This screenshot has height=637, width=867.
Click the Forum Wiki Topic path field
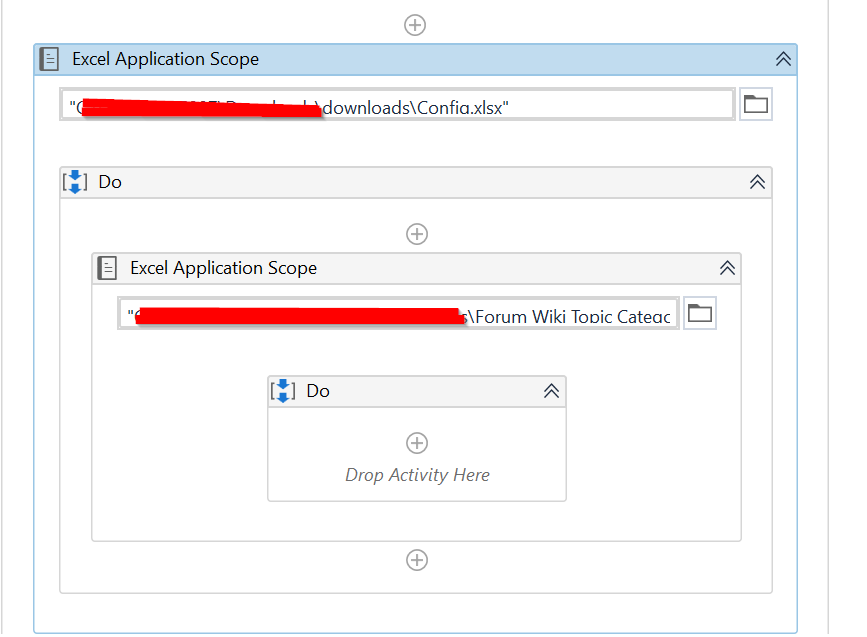(400, 312)
